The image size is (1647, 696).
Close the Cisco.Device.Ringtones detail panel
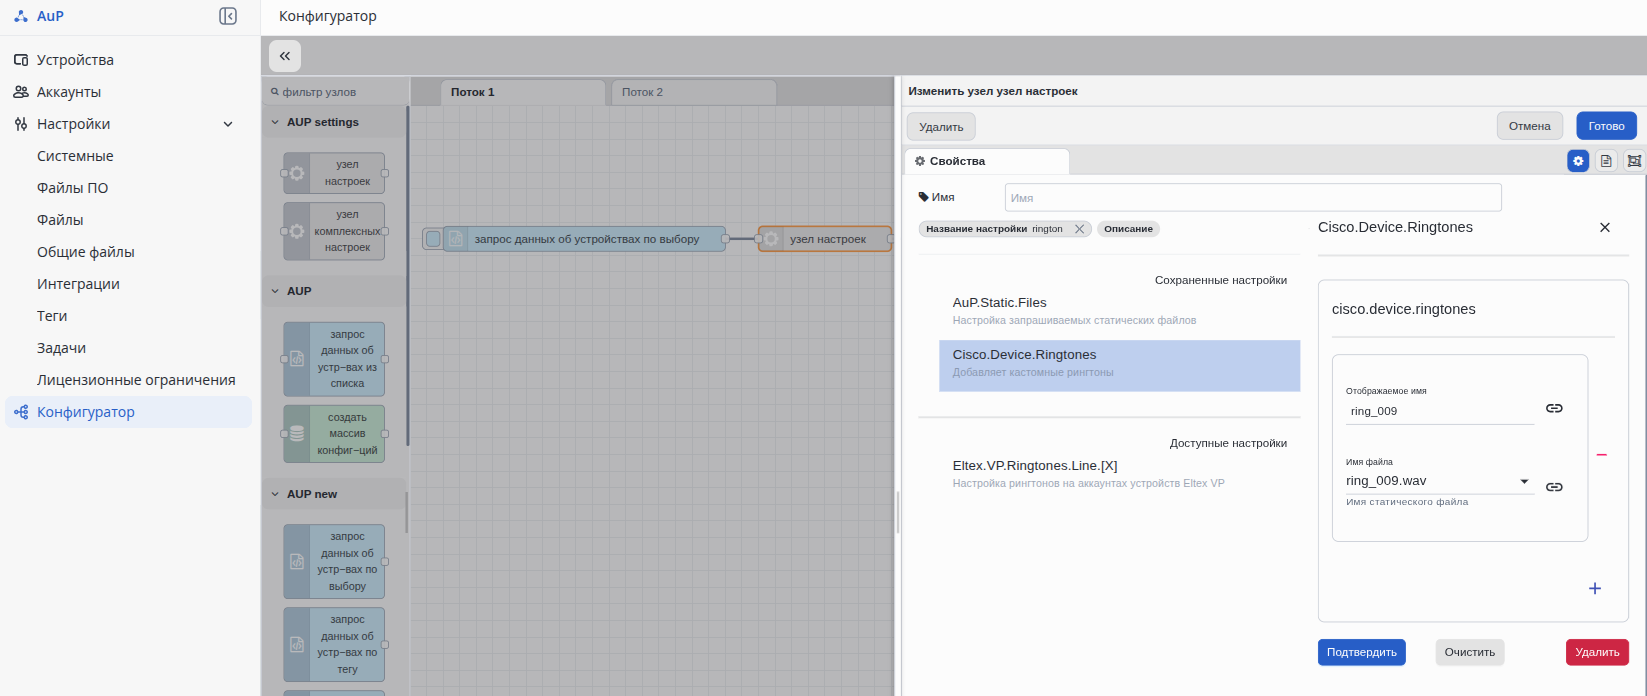1605,227
